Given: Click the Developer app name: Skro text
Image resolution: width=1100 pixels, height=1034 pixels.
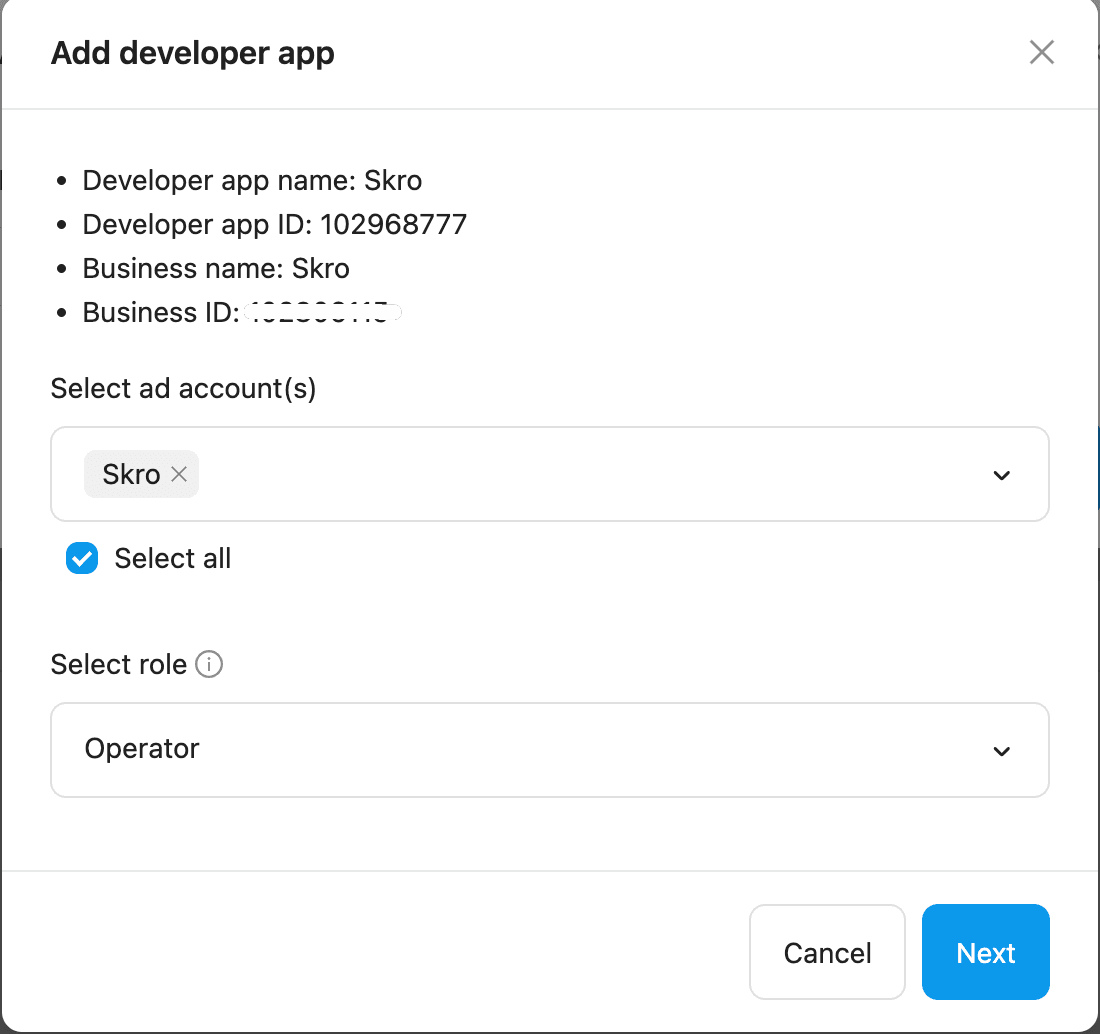Looking at the screenshot, I should click(252, 181).
